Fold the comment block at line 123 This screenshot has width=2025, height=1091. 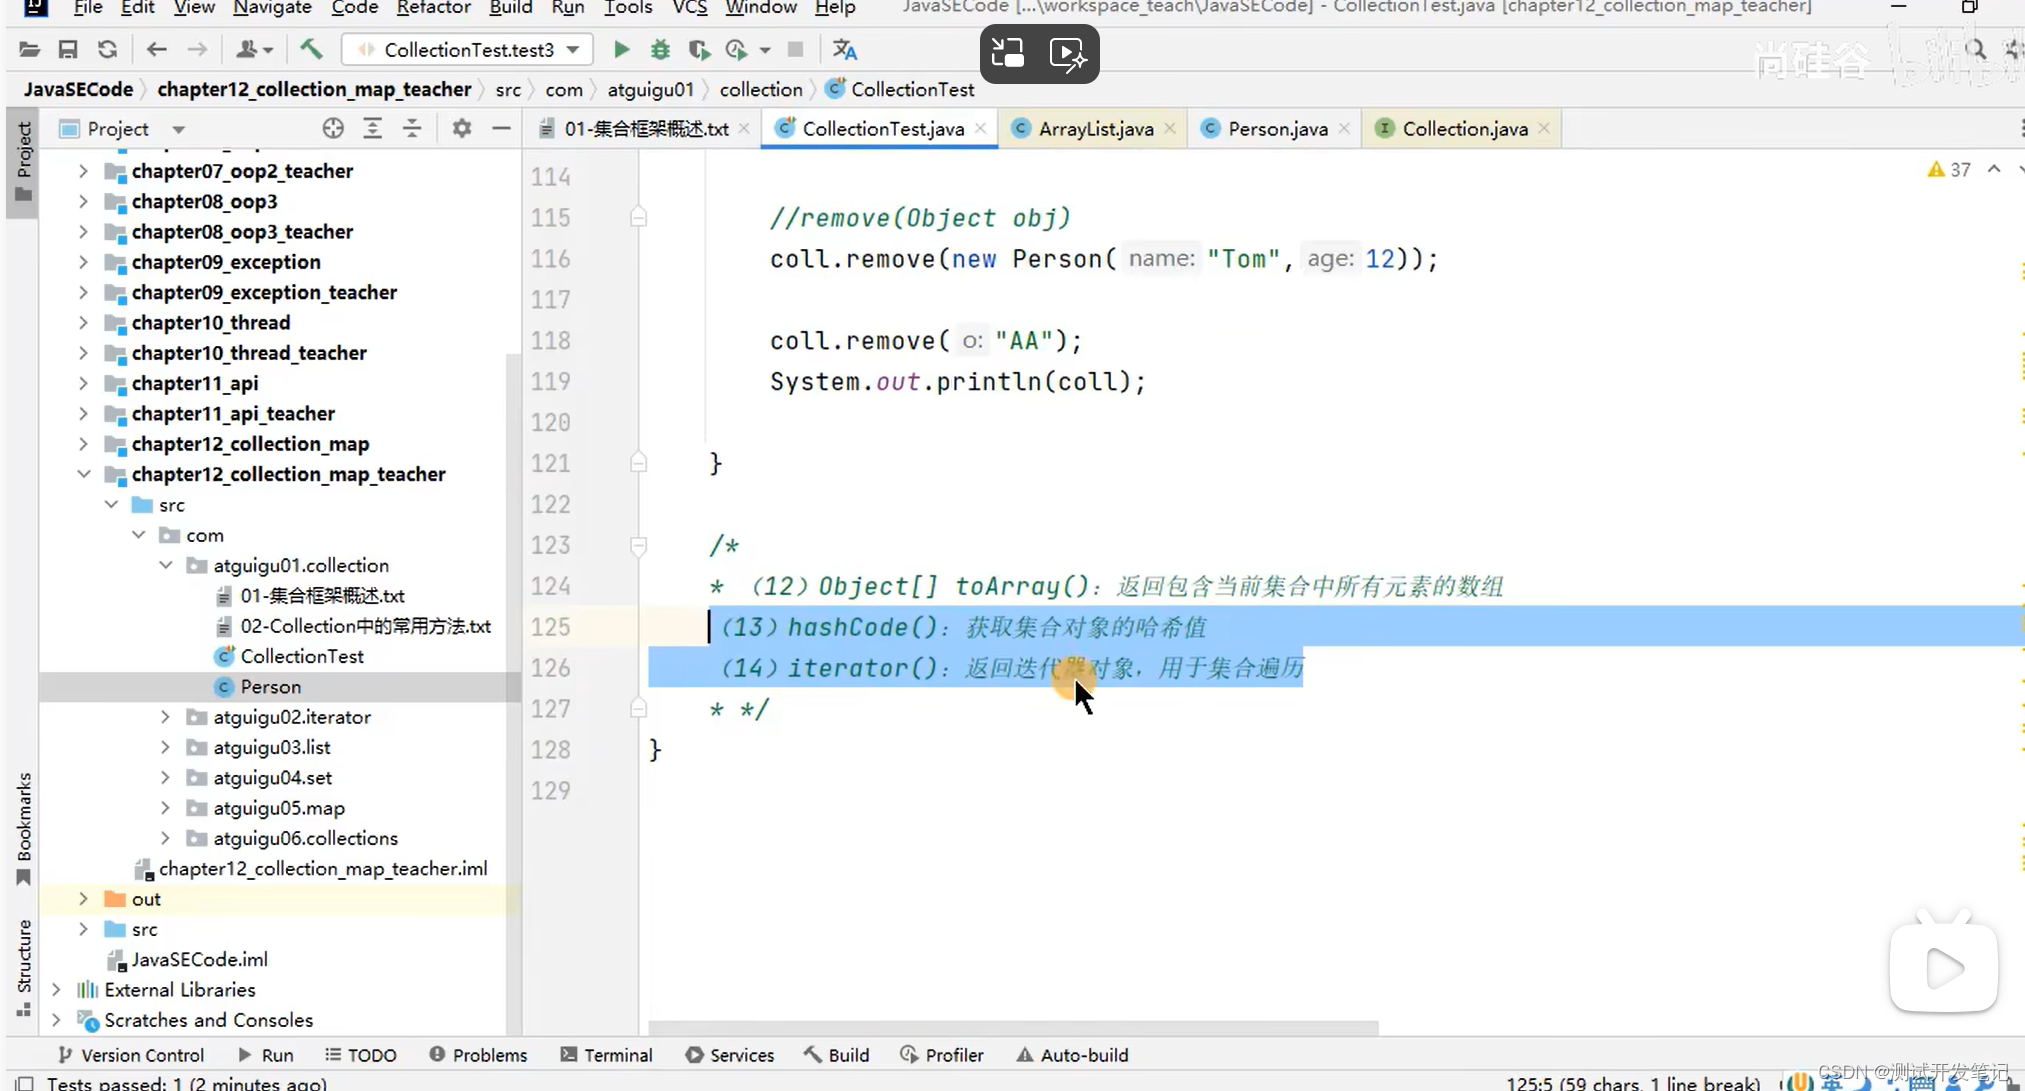(x=638, y=546)
